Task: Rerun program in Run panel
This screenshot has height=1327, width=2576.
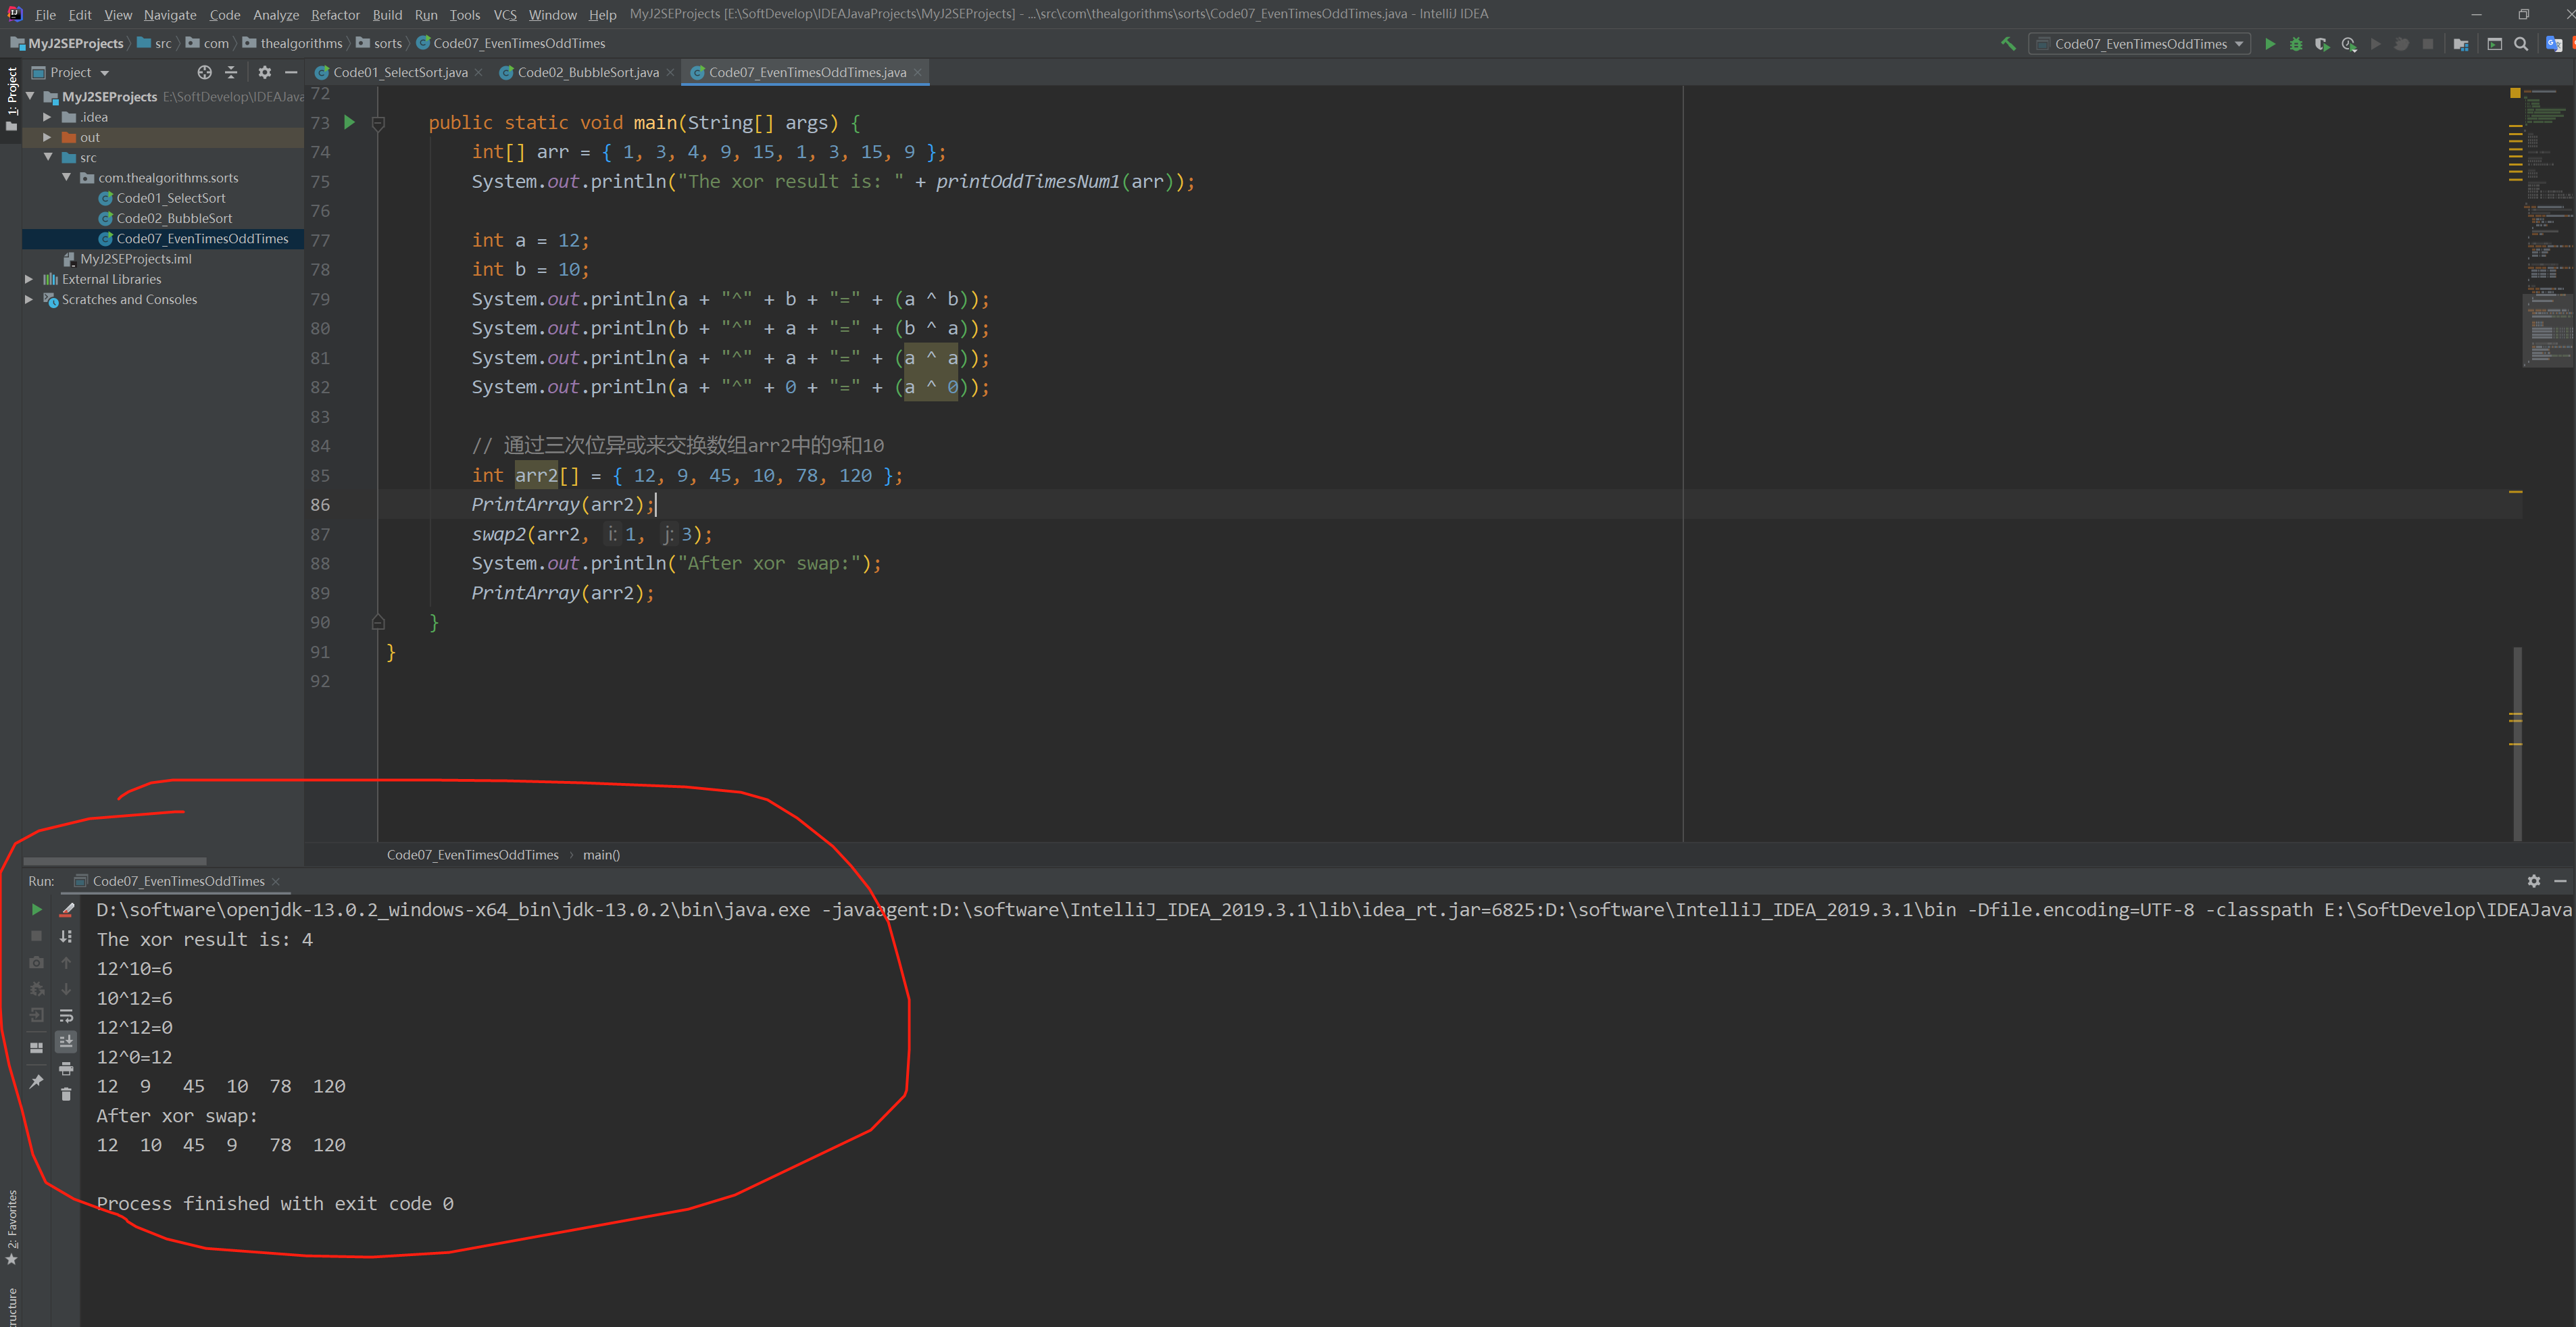Action: tap(36, 909)
